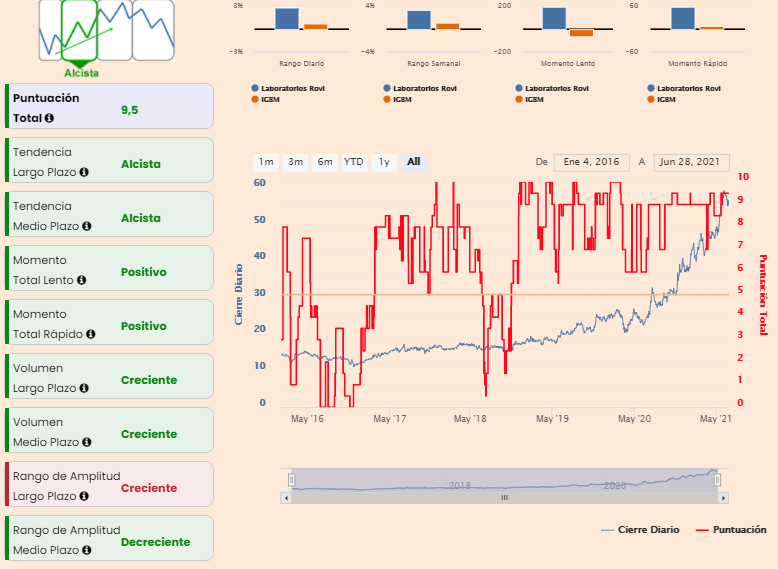Toggle ICBM legend under Momento Rápido chart

click(661, 100)
